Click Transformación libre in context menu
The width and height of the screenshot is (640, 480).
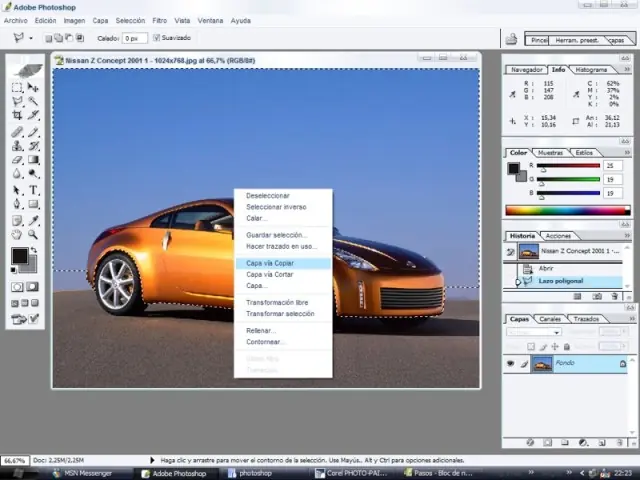[x=277, y=302]
